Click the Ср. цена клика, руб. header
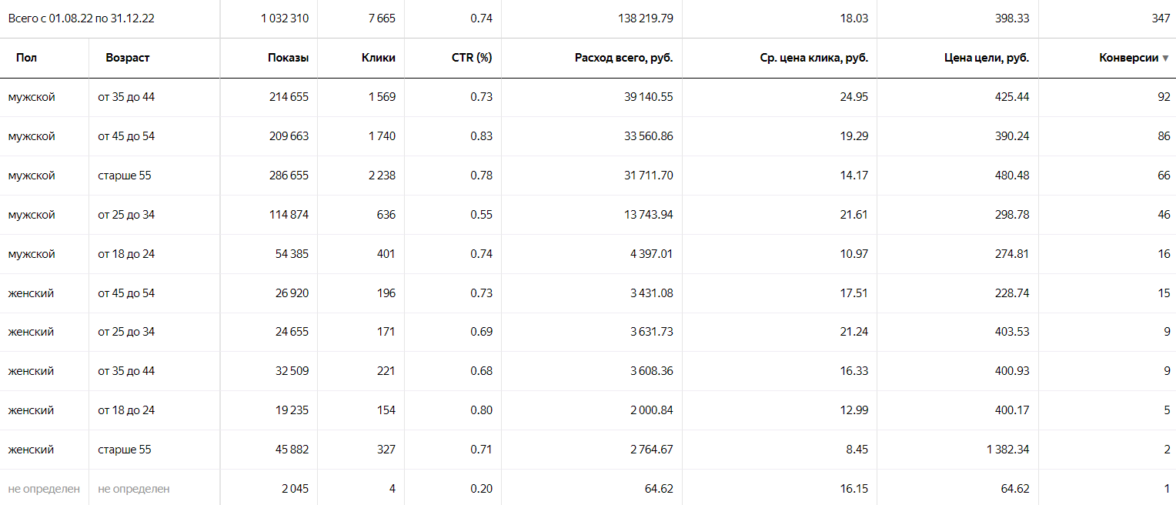Screen dimensions: 1176x505 coord(814,58)
